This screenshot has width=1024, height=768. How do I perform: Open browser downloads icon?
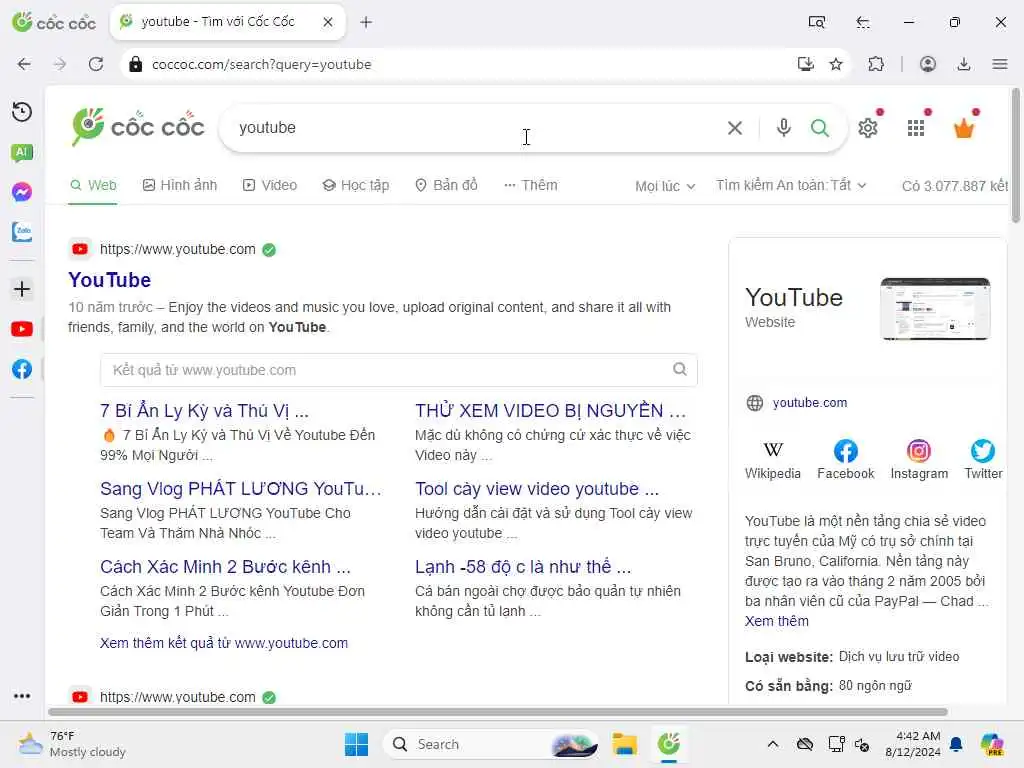tap(963, 64)
